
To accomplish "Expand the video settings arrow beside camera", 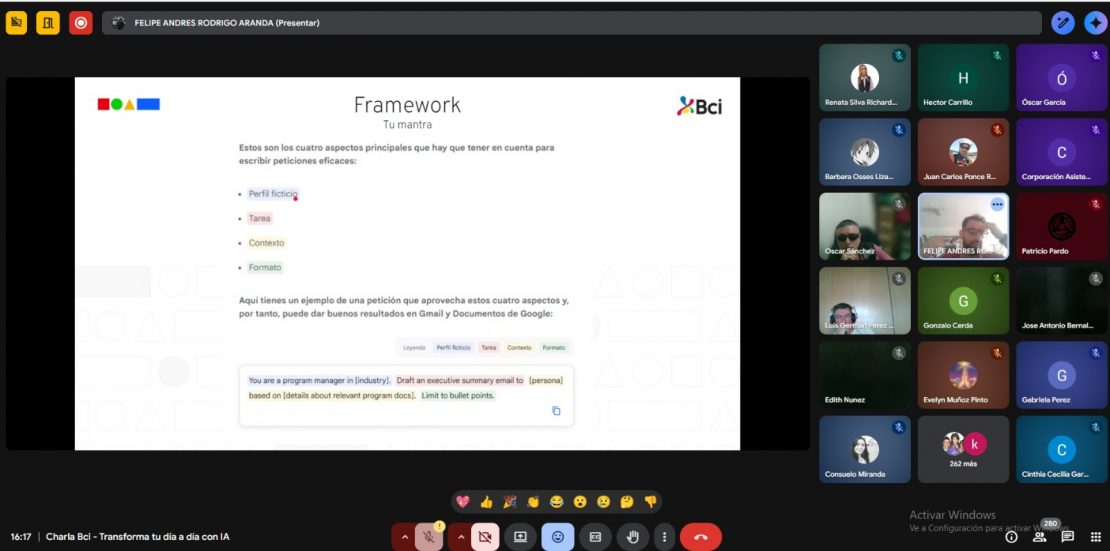I will [x=461, y=537].
